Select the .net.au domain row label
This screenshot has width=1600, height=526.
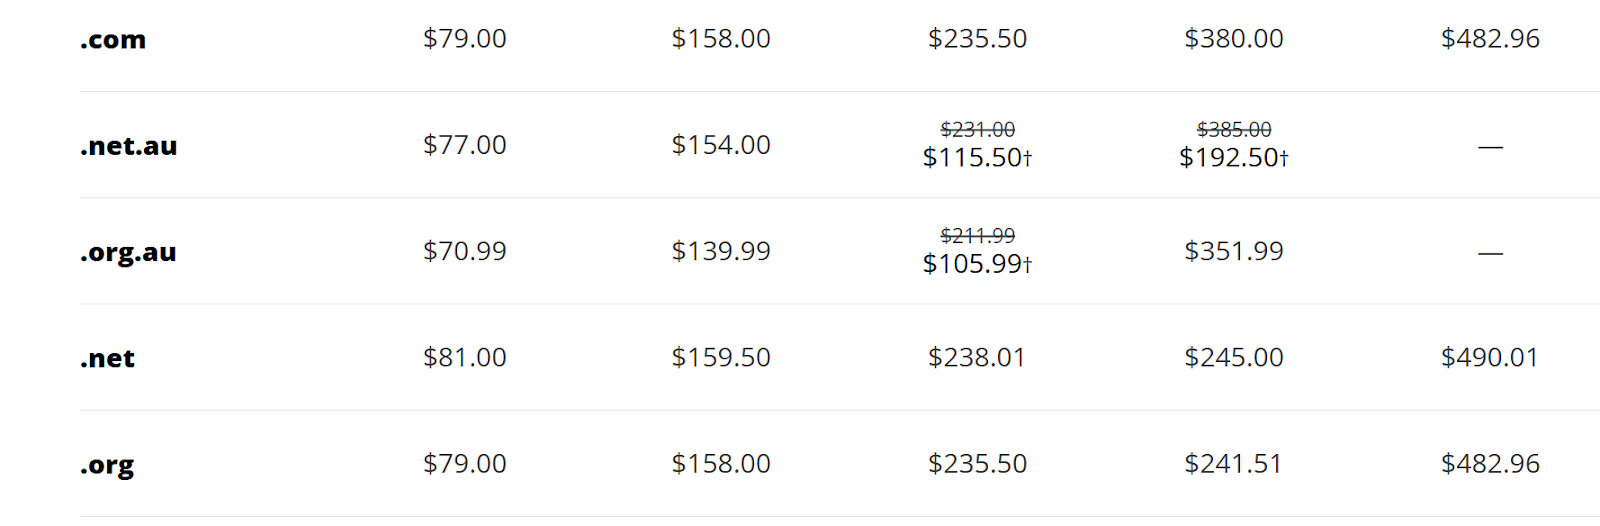point(129,146)
